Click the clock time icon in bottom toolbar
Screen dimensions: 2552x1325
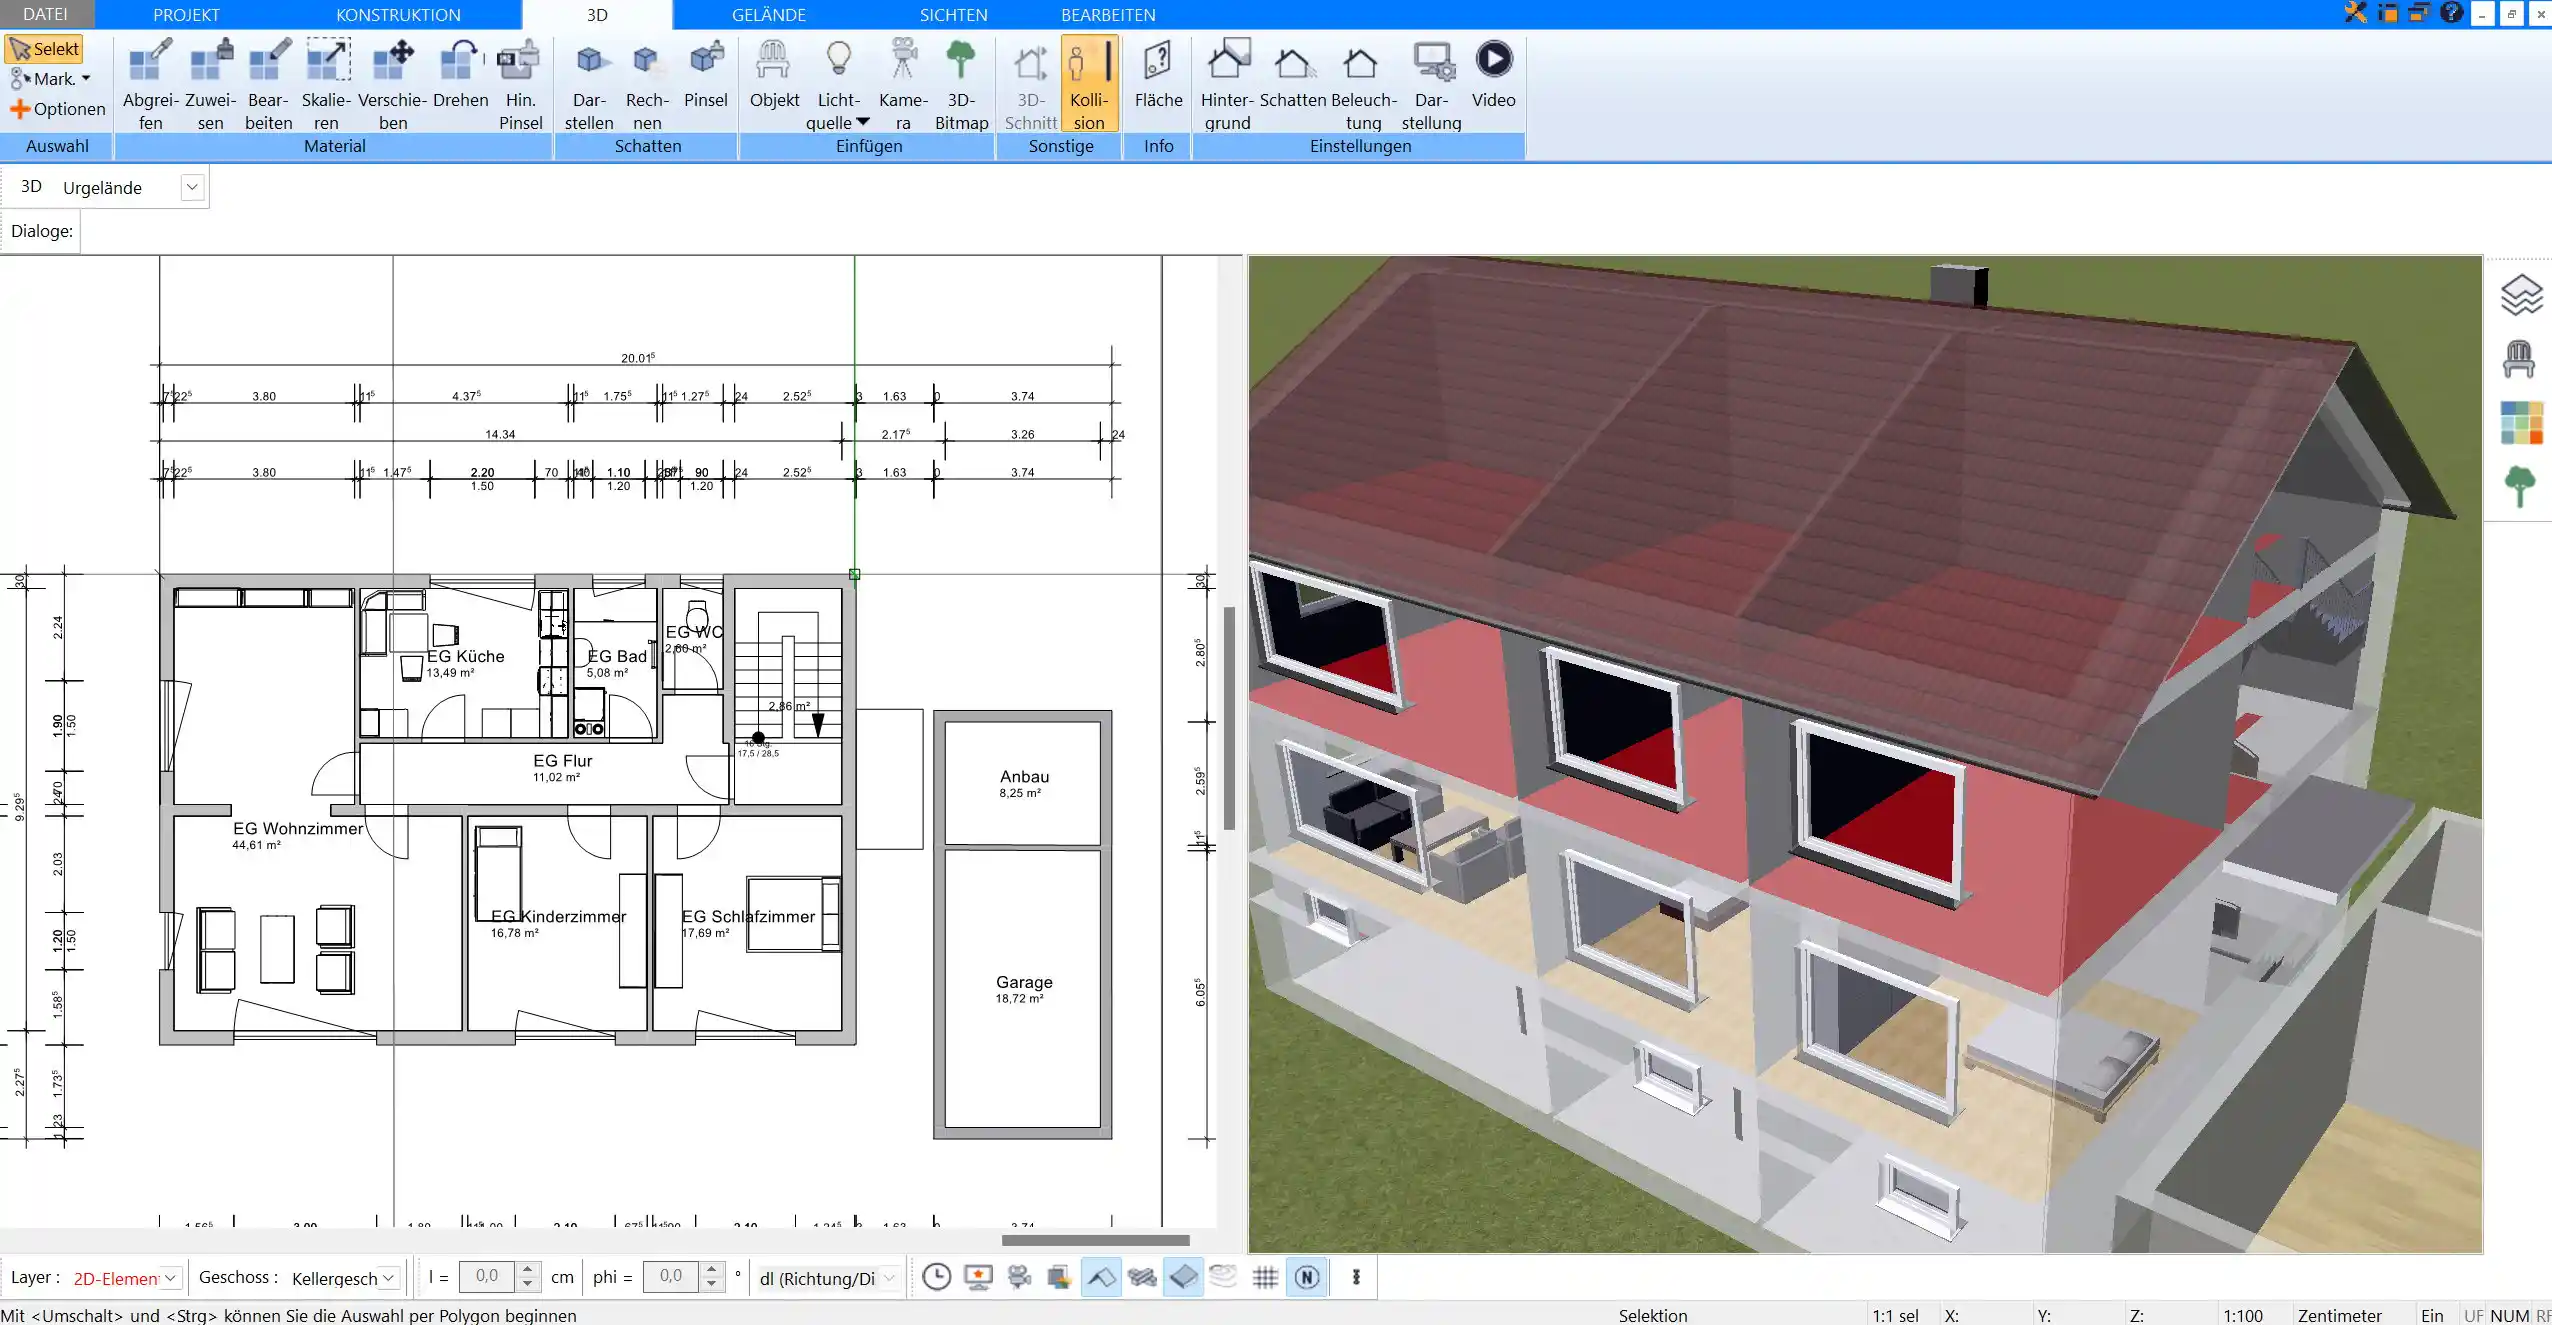pos(936,1277)
